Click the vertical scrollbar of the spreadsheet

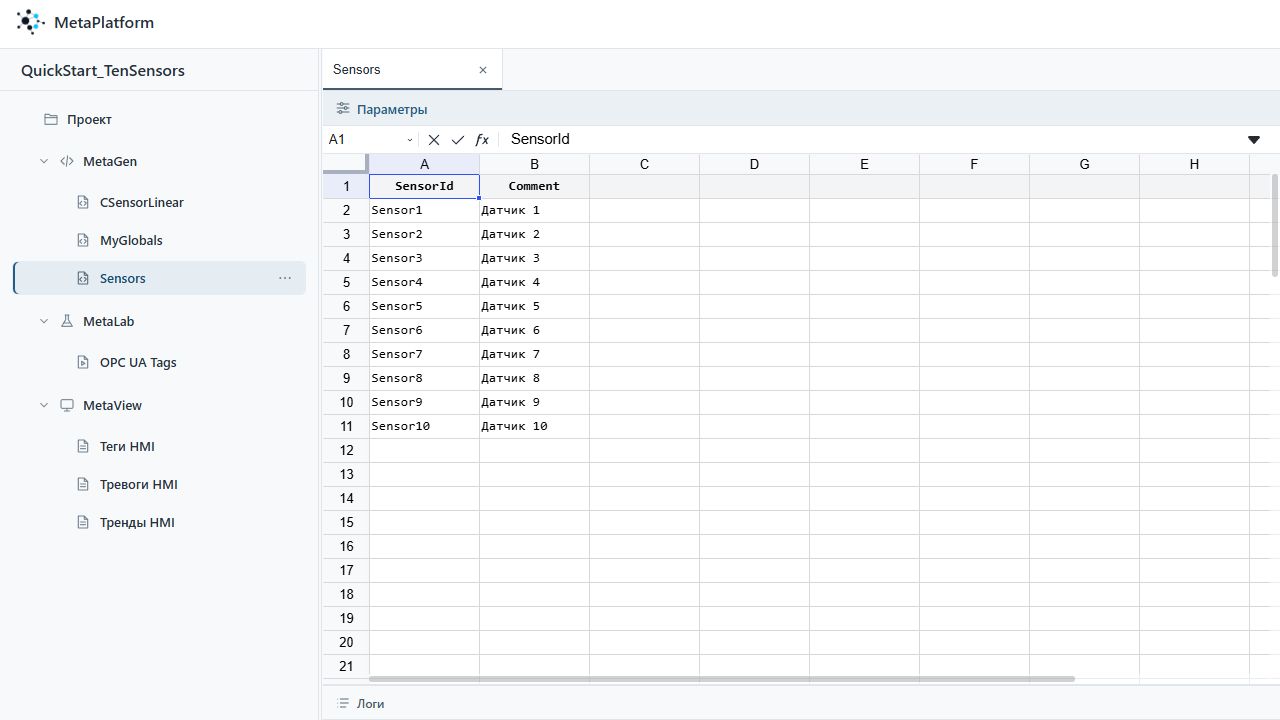point(1275,225)
